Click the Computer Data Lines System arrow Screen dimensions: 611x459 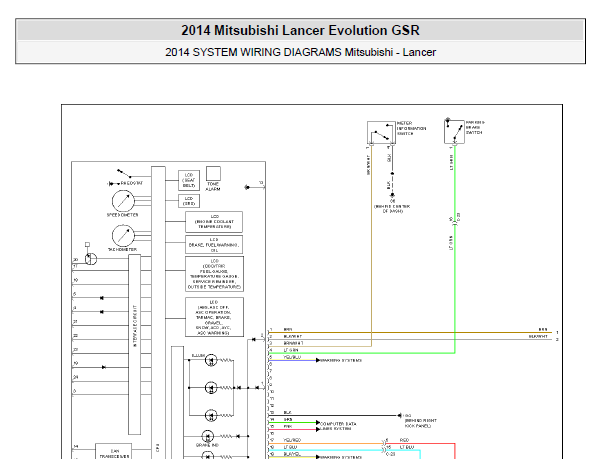pos(318,423)
